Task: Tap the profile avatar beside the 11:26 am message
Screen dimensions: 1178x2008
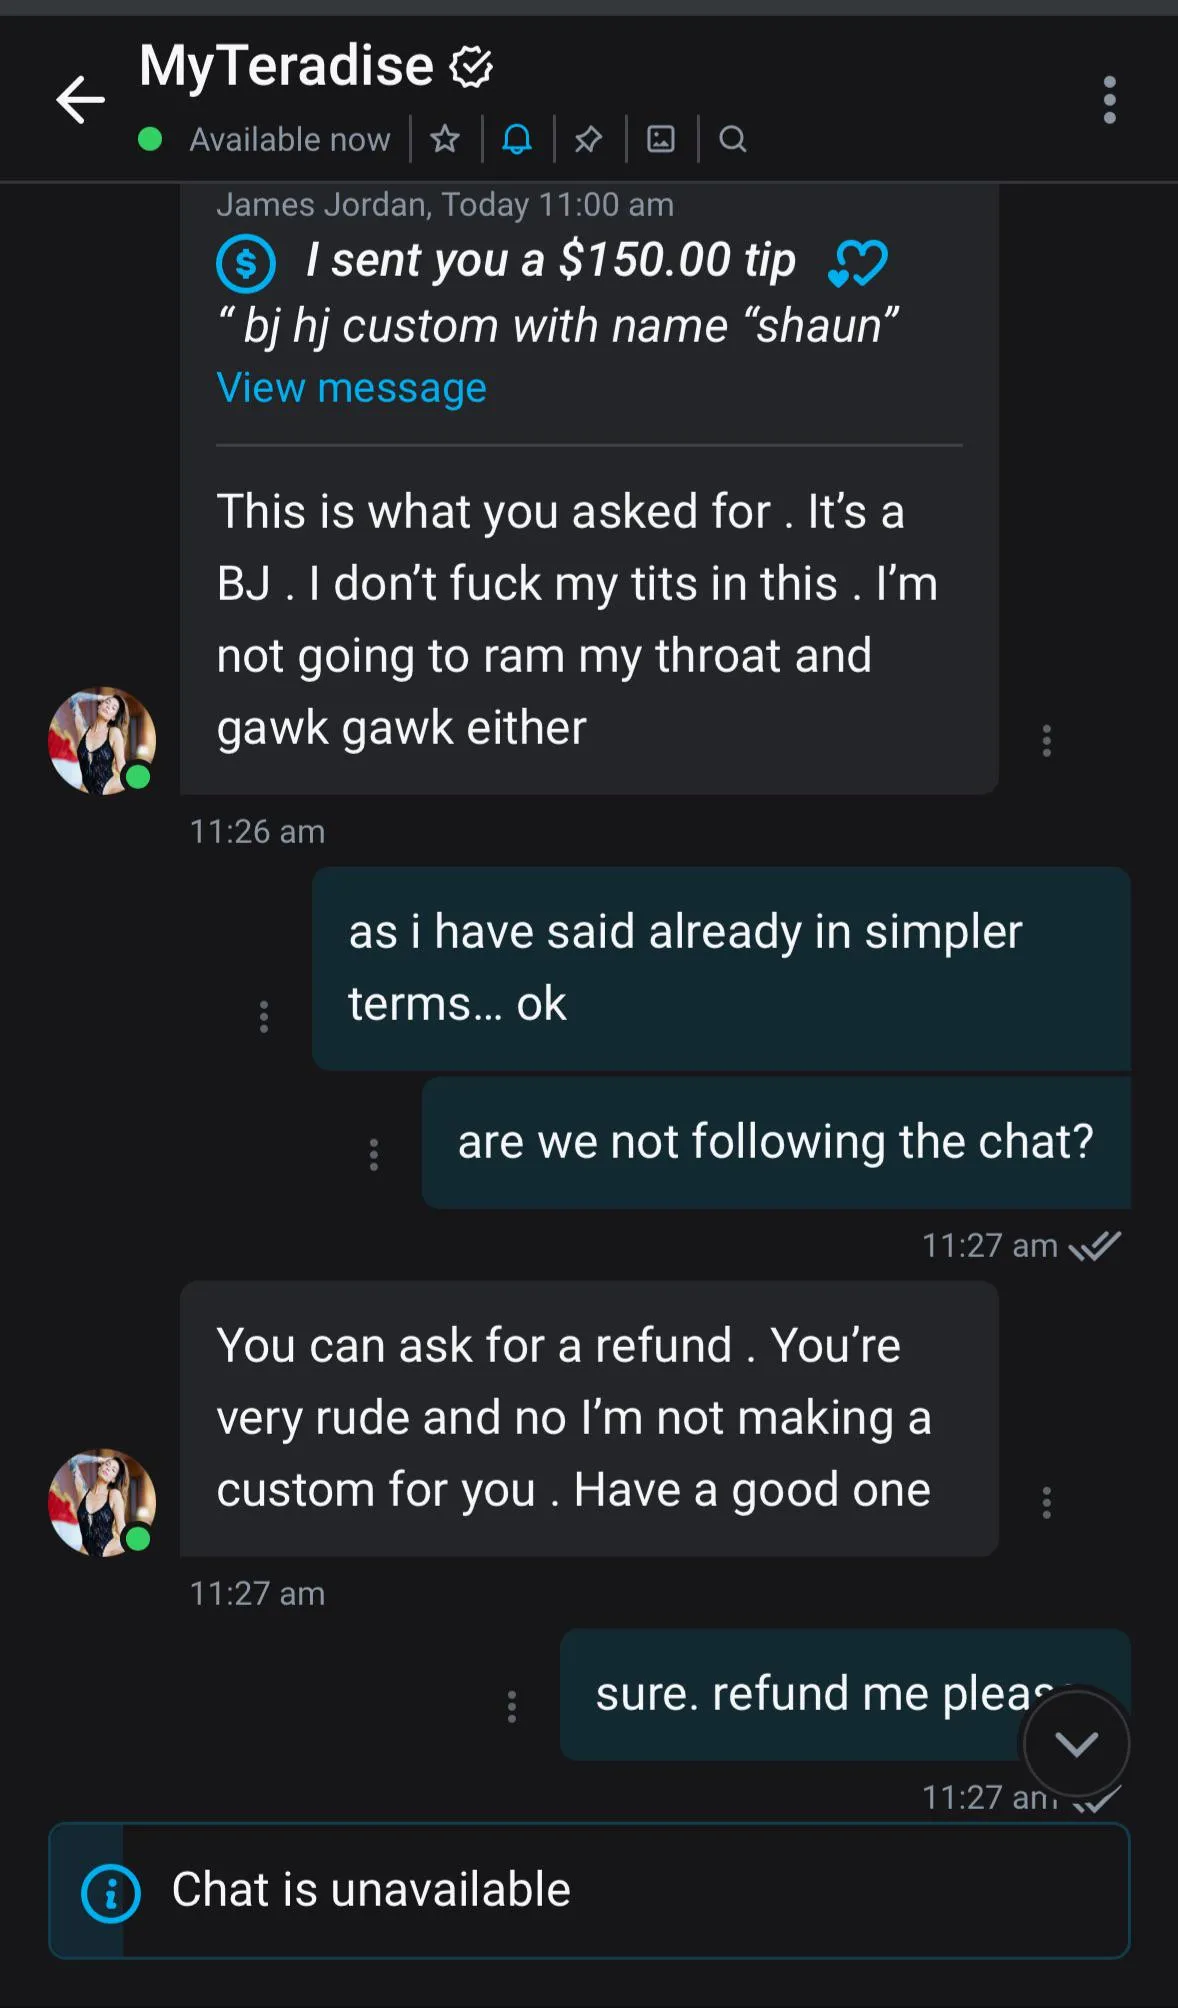Action: 102,741
